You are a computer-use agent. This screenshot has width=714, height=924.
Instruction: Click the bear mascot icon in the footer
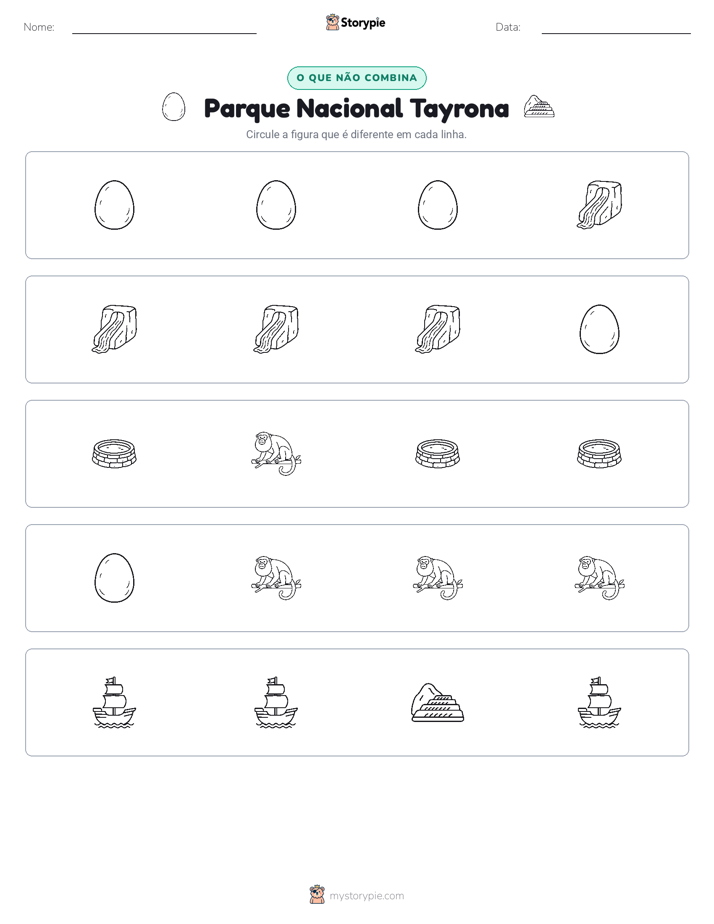[317, 895]
